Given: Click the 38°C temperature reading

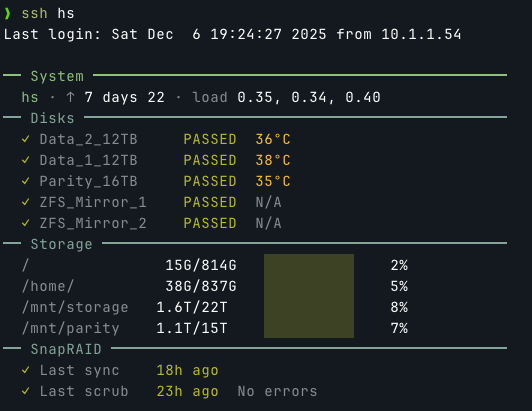Looking at the screenshot, I should coord(273,161).
